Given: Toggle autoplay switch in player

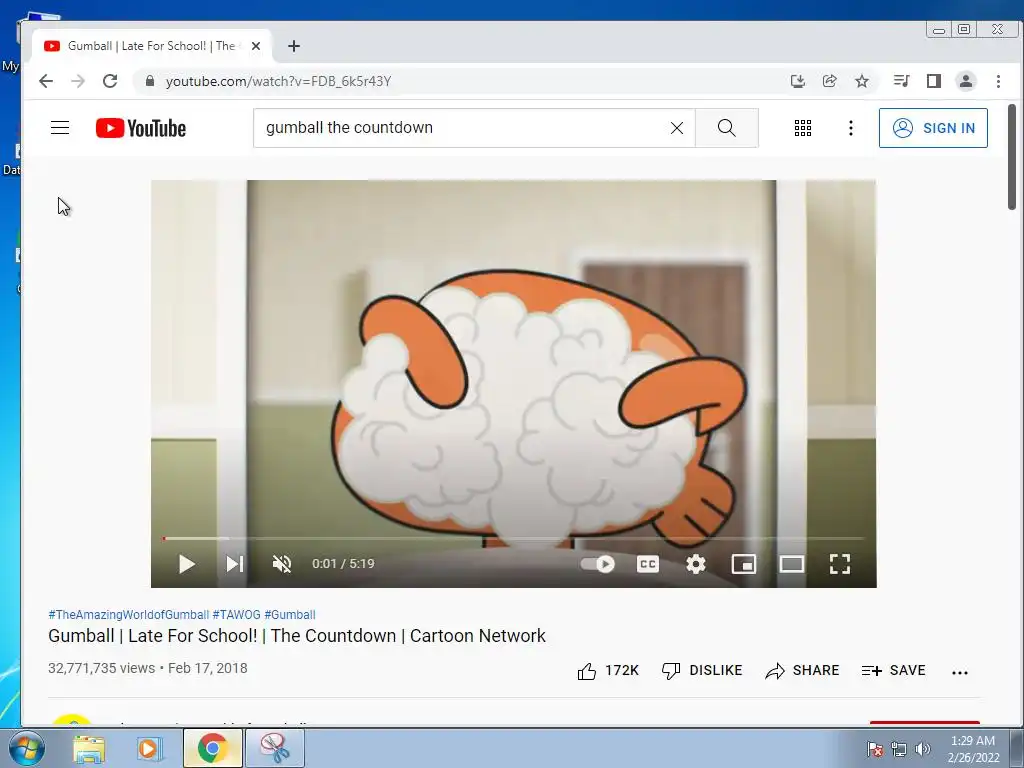Looking at the screenshot, I should pos(598,564).
